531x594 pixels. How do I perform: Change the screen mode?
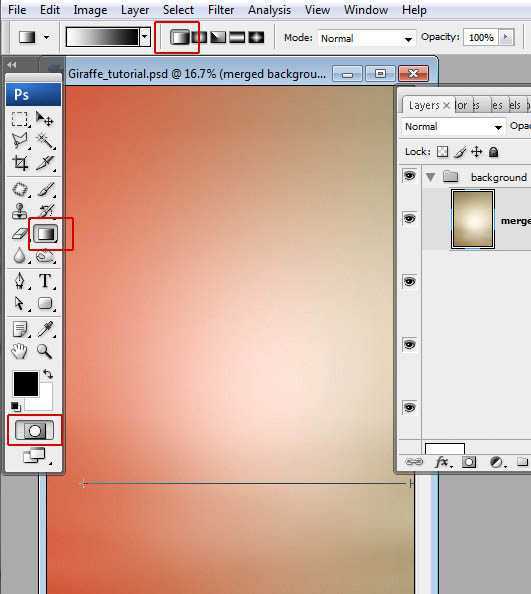coord(34,456)
